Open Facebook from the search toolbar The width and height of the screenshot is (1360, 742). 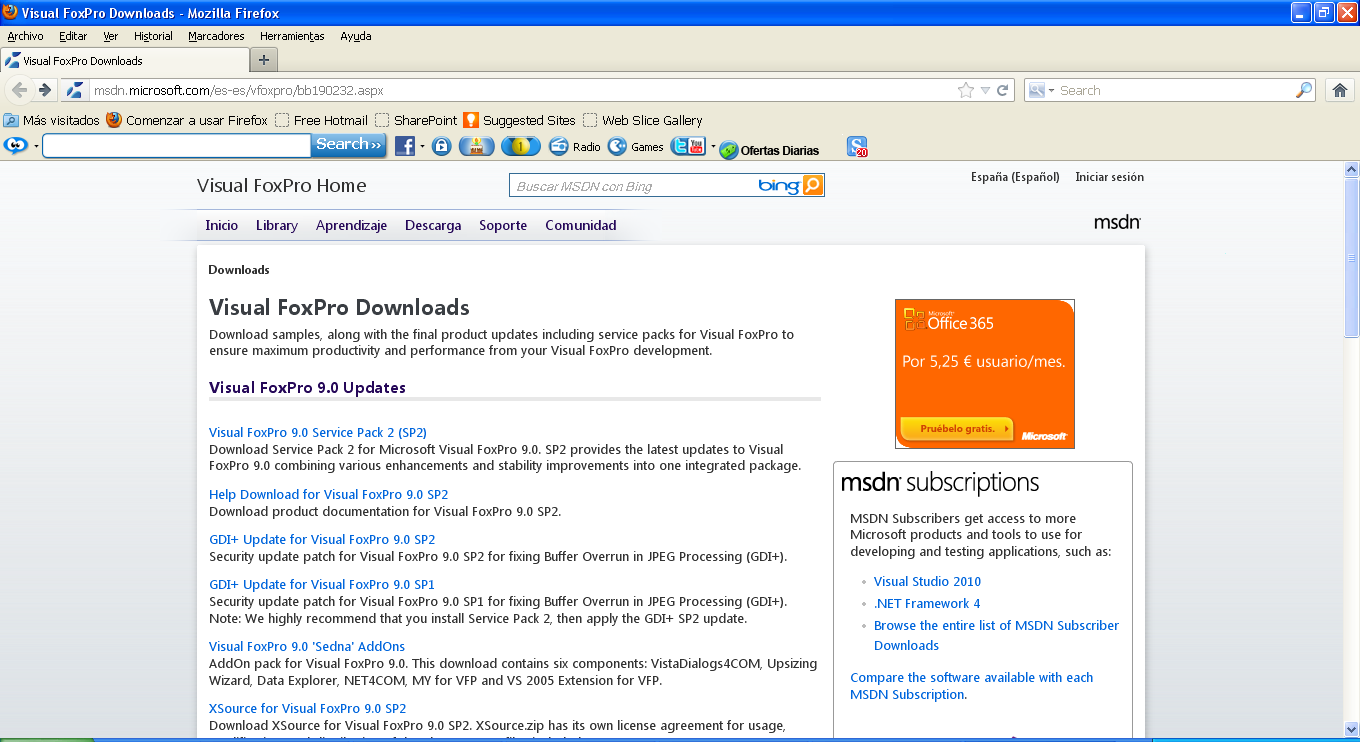(x=404, y=146)
